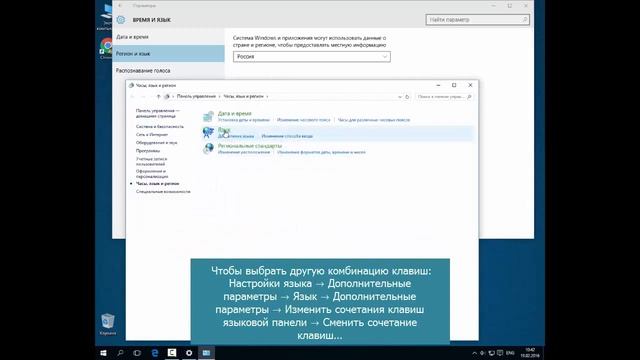Click the refresh icon in the address bar
The image size is (640, 360).
point(407,97)
